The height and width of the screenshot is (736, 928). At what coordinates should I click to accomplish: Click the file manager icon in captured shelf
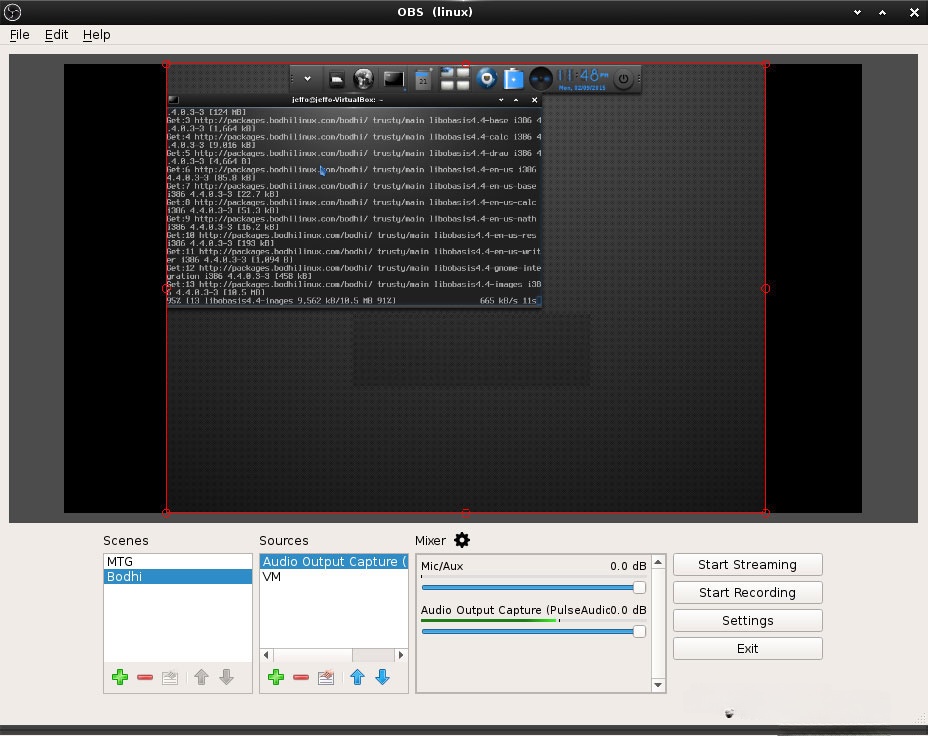pos(336,79)
